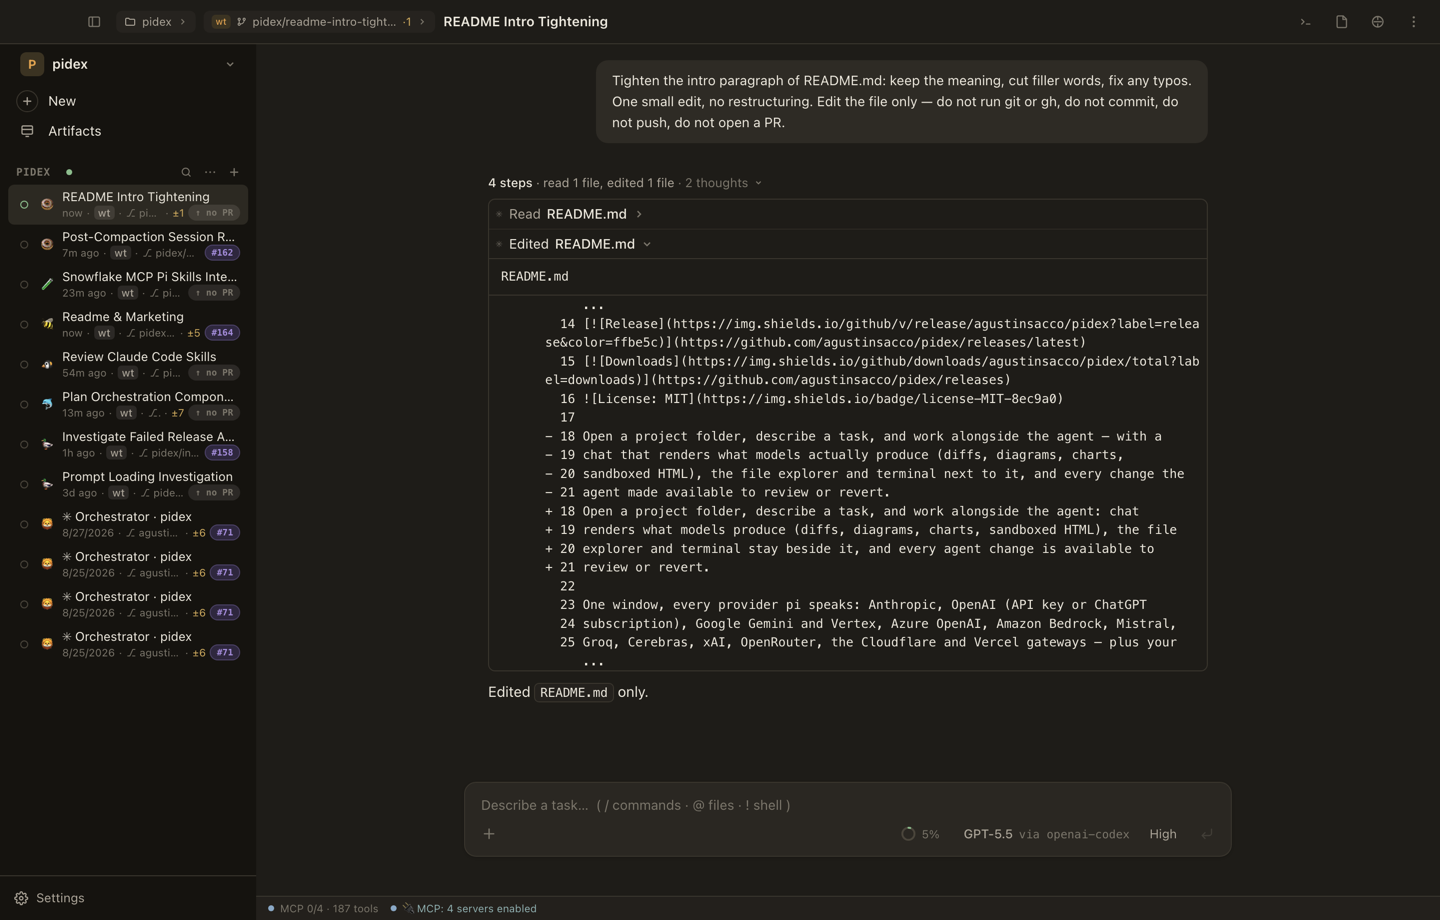Click the green status dot beside PIDEX

(x=69, y=172)
